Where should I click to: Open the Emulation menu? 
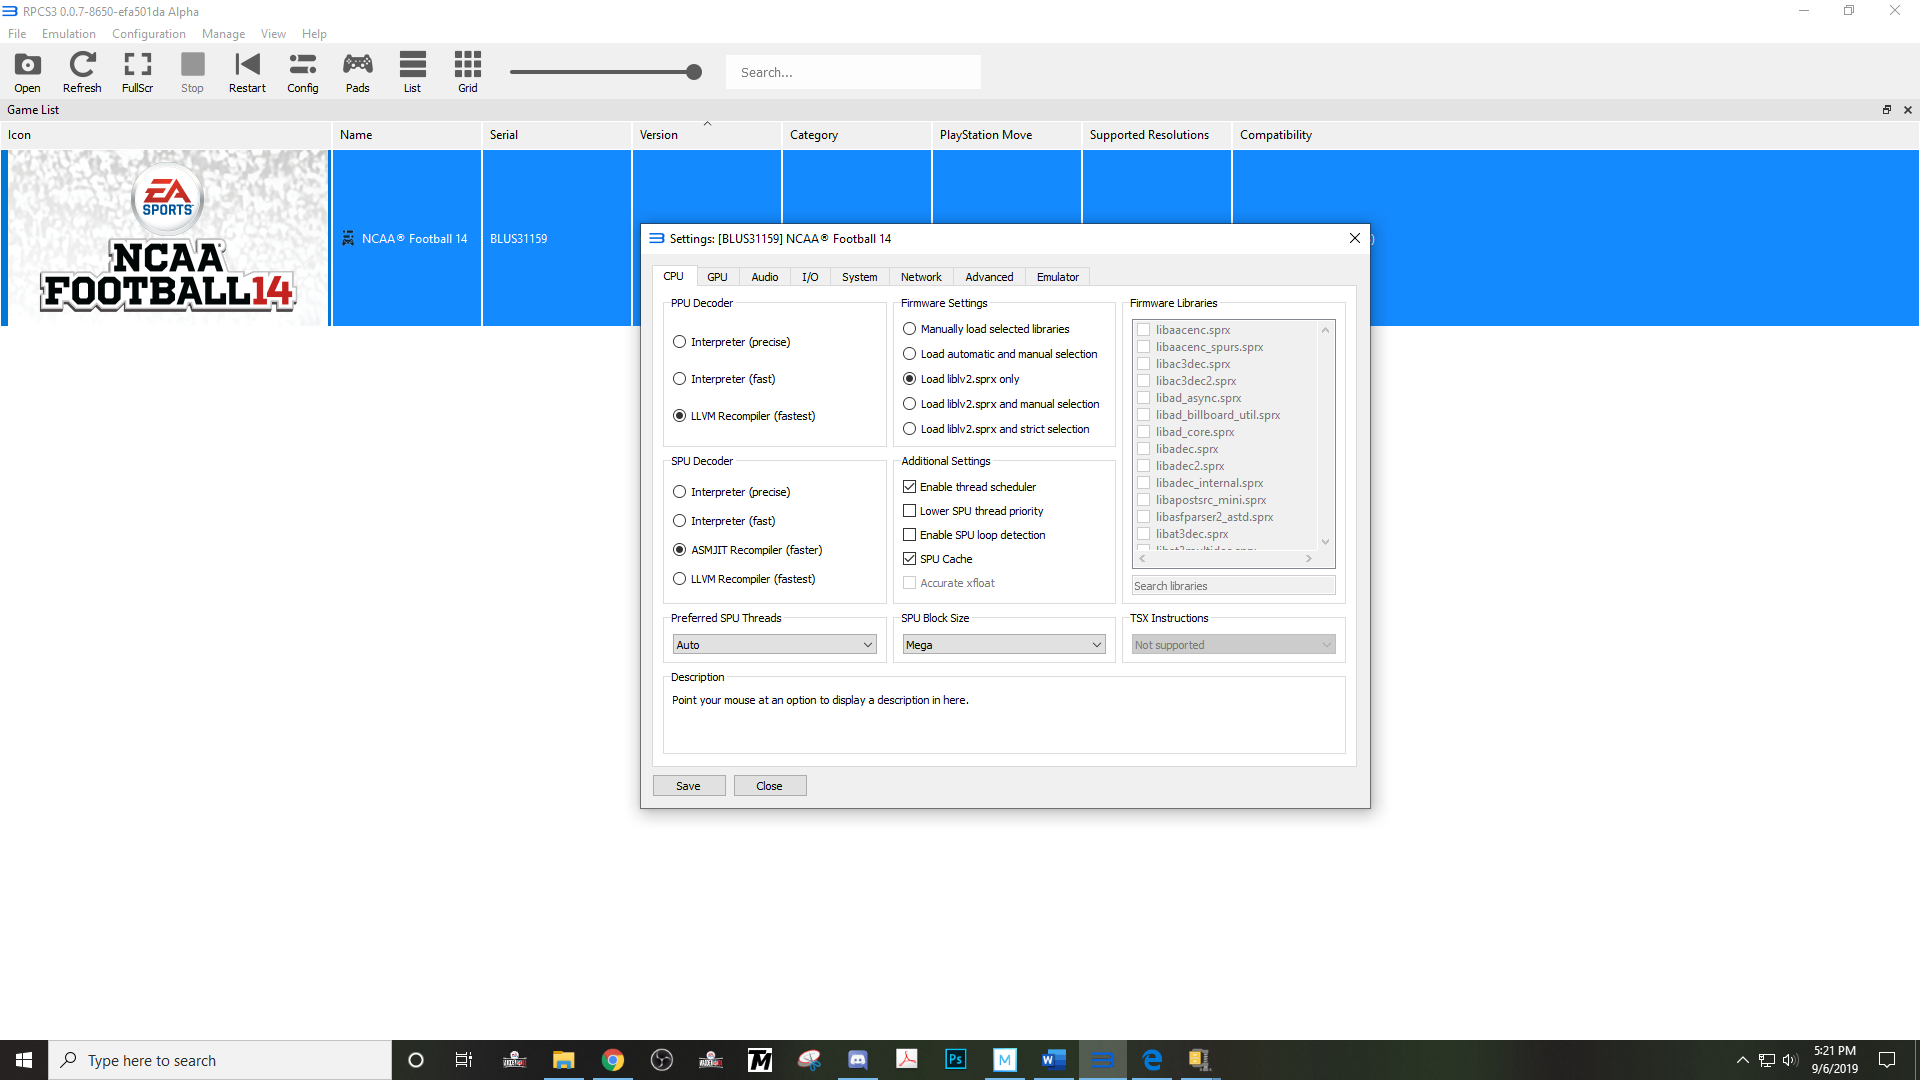point(69,34)
